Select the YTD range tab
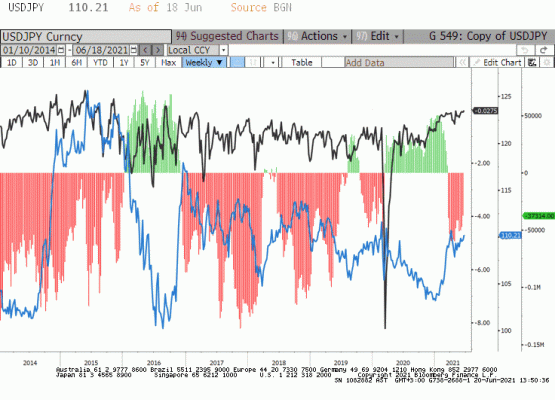 click(100, 63)
